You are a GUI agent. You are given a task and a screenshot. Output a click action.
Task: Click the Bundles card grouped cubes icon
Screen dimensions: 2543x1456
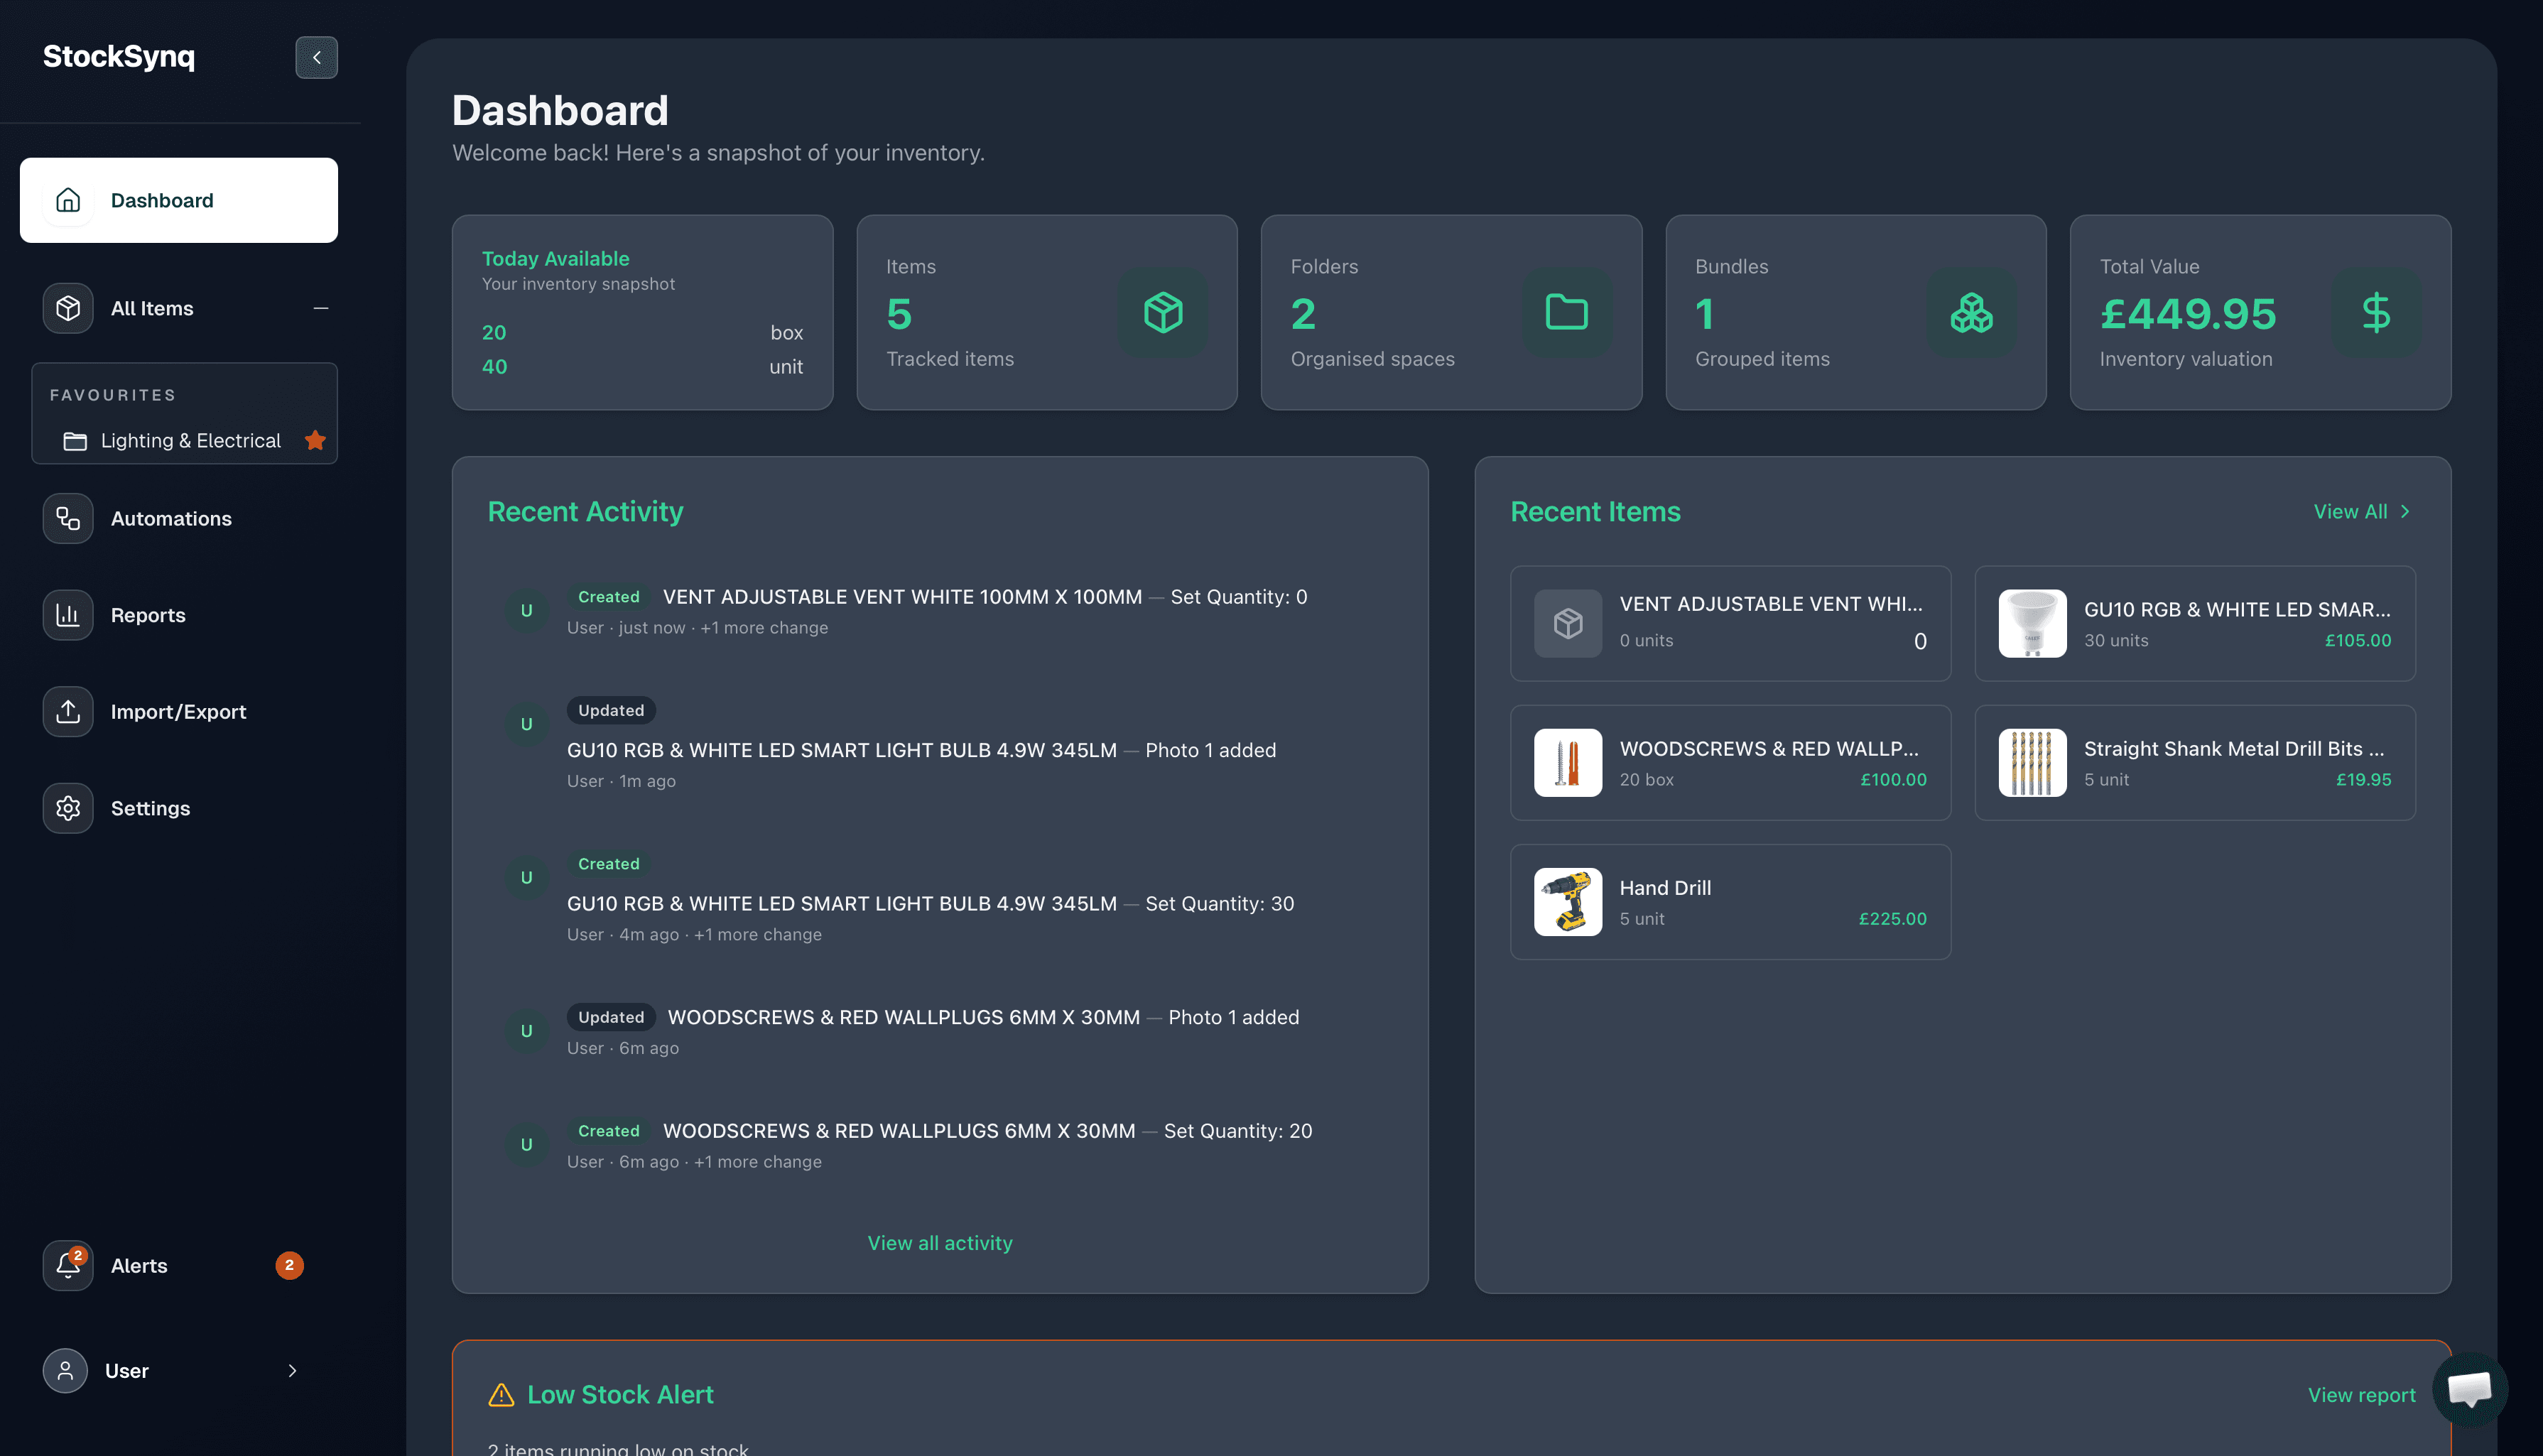click(x=1972, y=312)
